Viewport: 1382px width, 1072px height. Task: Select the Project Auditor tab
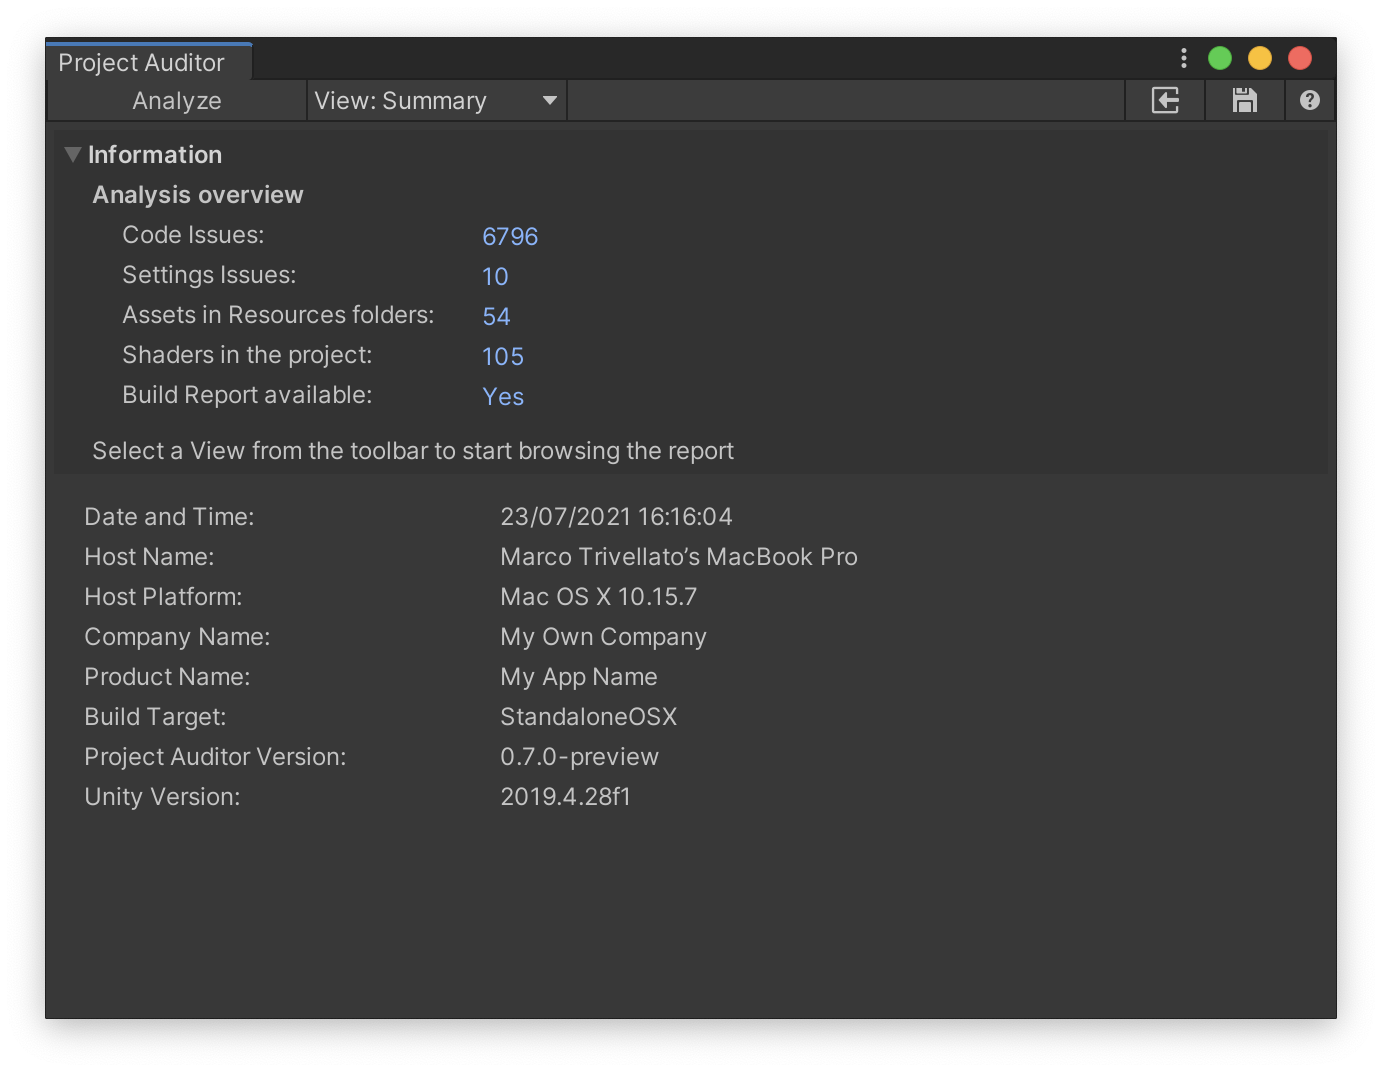tap(141, 62)
